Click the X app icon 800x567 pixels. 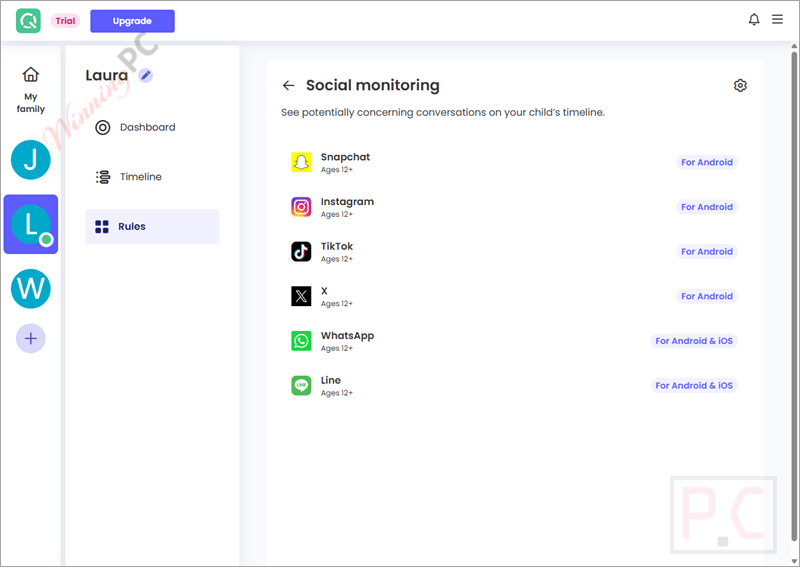tap(301, 296)
